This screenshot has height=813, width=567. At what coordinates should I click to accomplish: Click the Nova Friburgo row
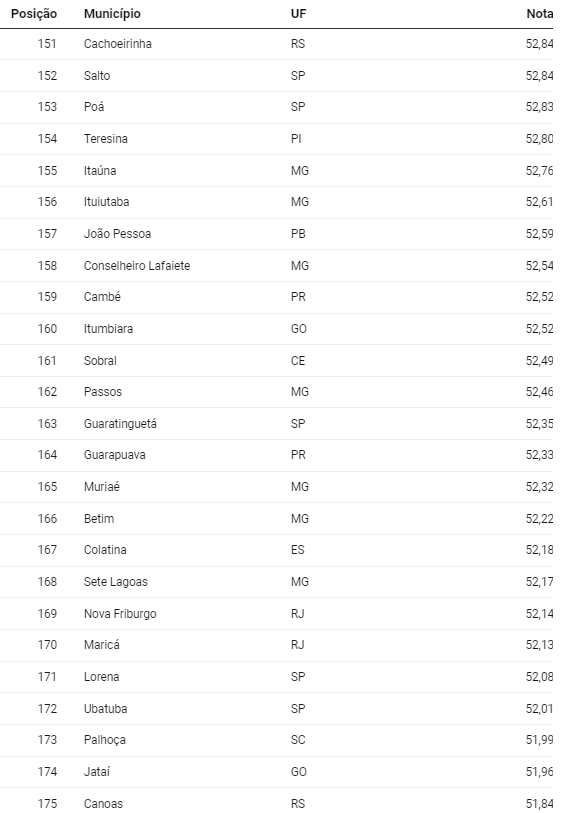tap(276, 613)
